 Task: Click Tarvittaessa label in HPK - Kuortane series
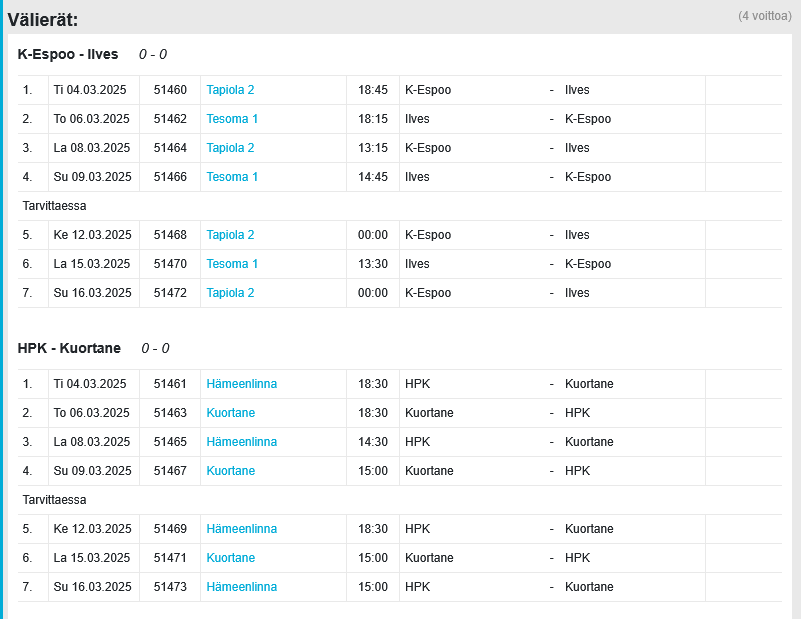pos(54,500)
